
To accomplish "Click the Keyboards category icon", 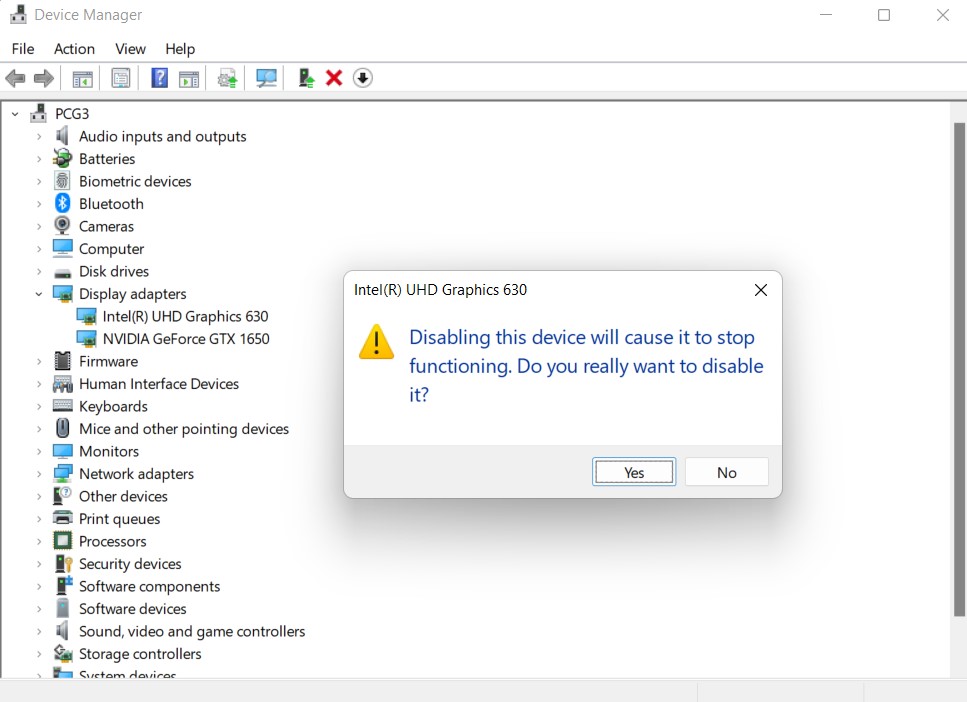I will click(x=62, y=406).
